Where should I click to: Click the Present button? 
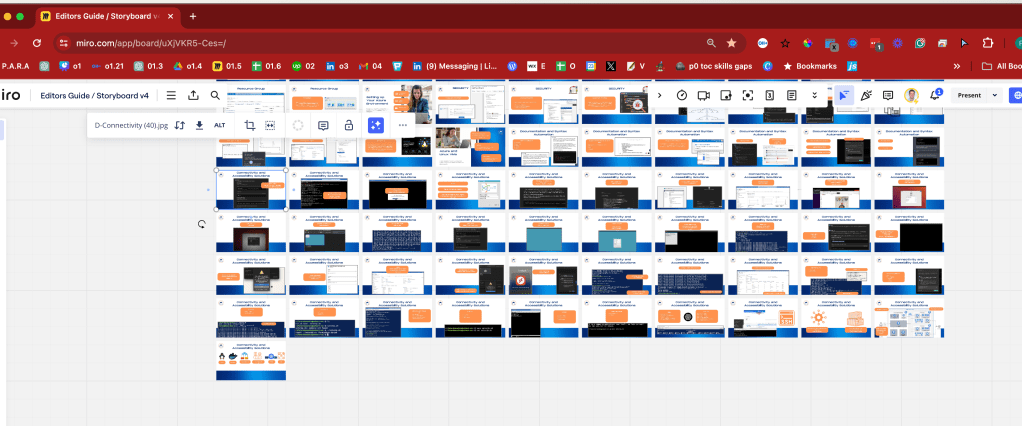(969, 95)
